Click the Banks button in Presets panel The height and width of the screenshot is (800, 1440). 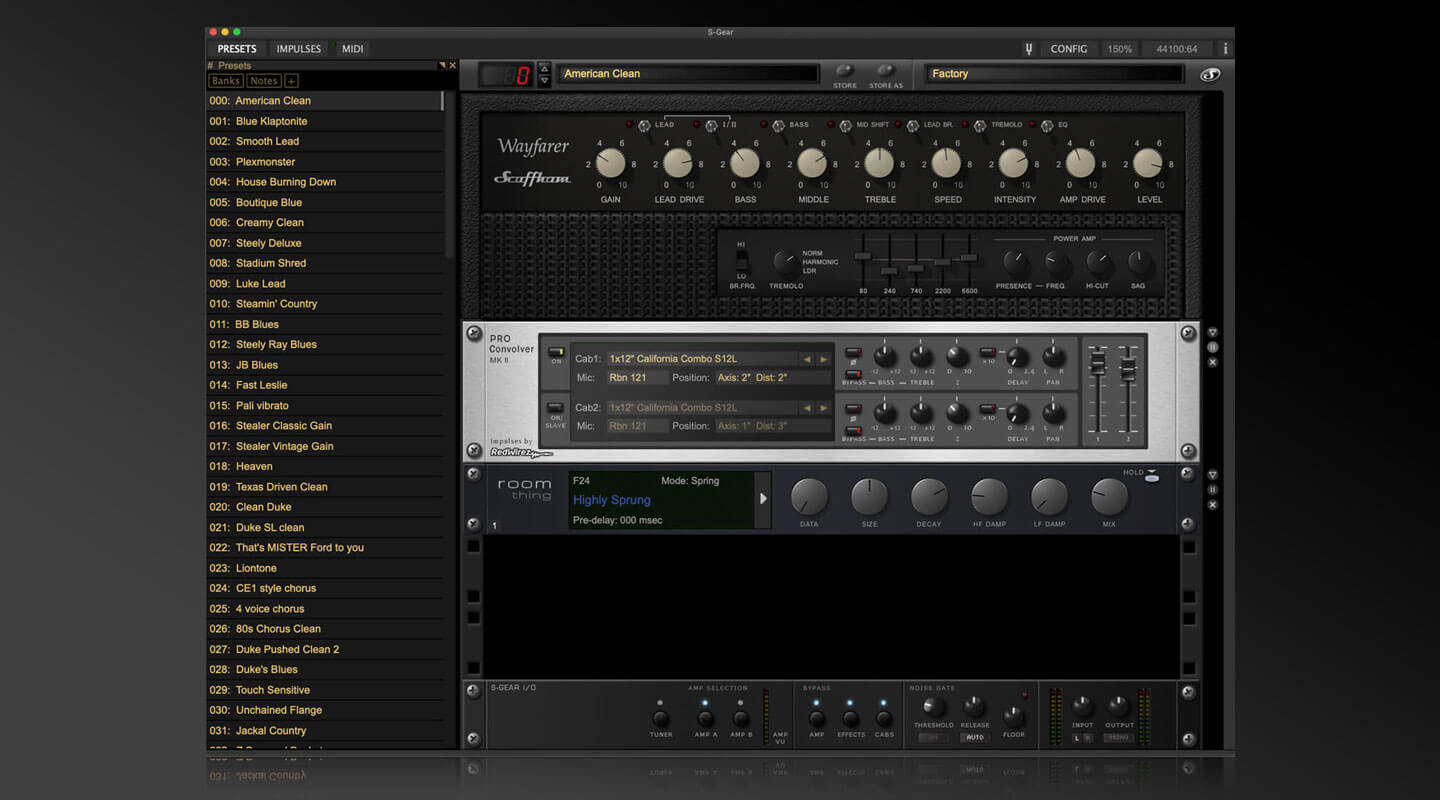225,81
